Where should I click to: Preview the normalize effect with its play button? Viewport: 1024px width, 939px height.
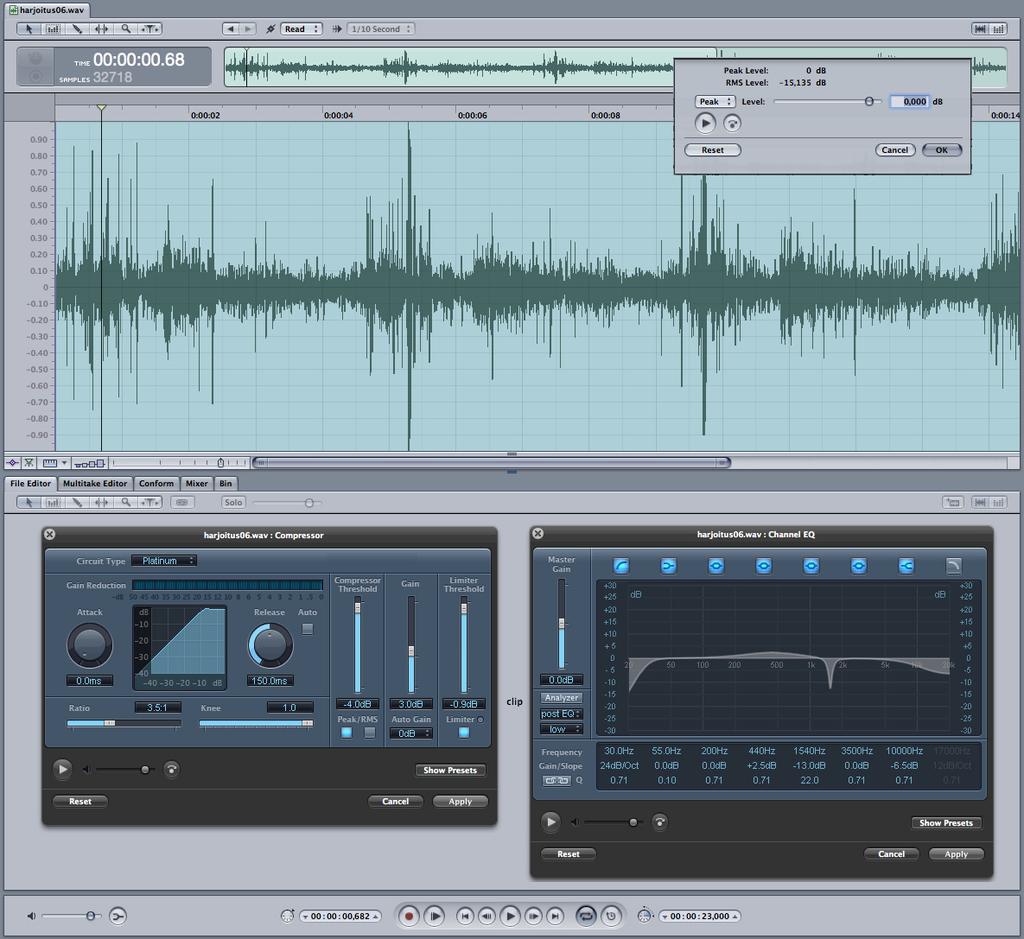click(x=705, y=123)
